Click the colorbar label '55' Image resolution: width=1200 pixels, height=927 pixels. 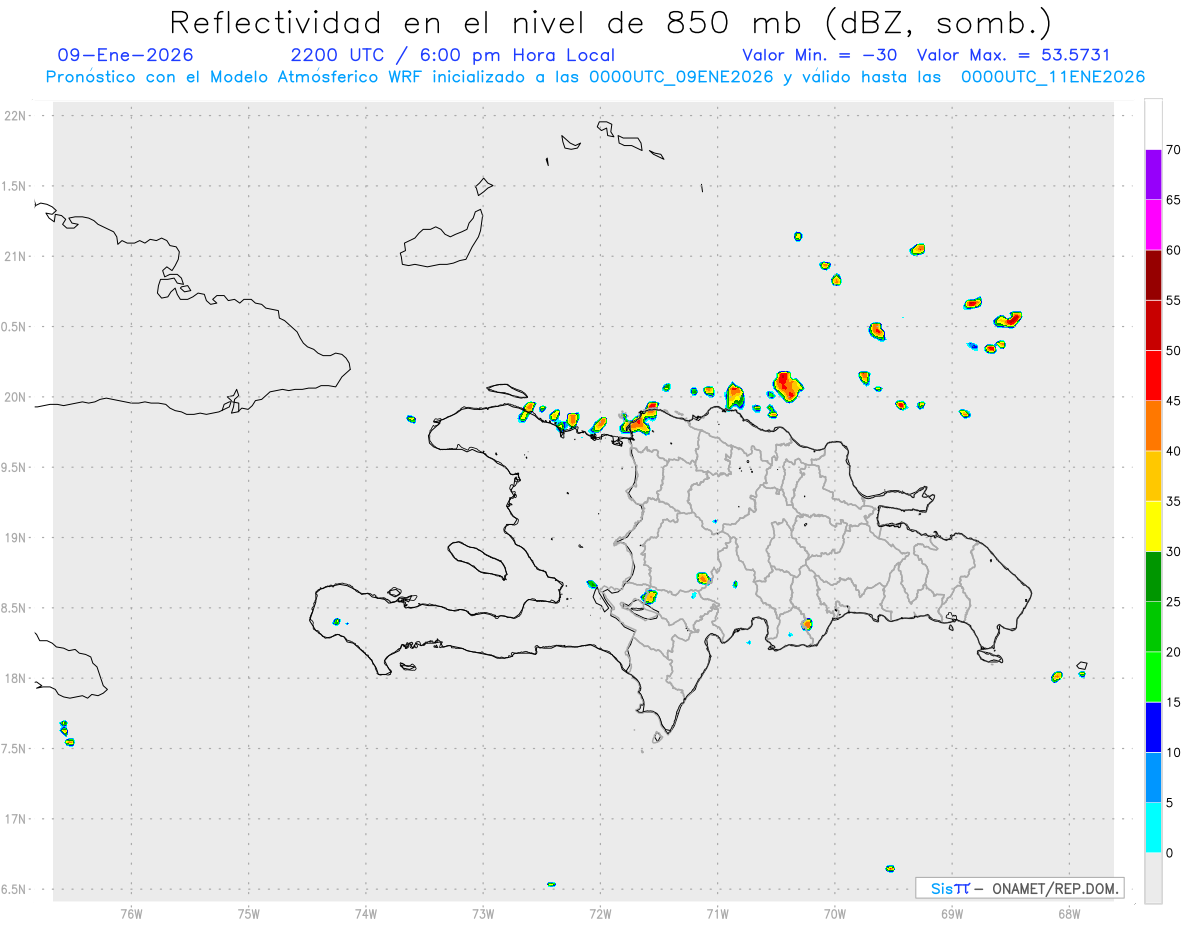click(1174, 300)
